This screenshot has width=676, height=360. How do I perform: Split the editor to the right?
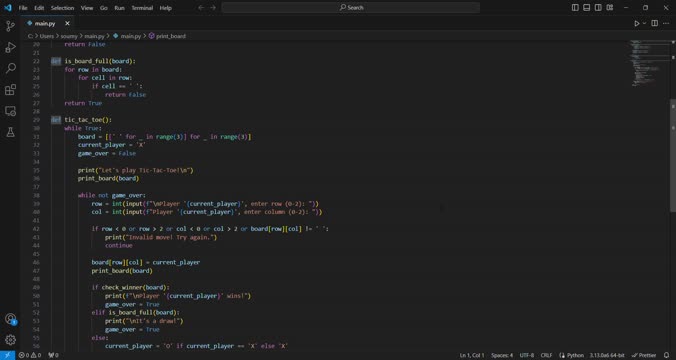654,23
